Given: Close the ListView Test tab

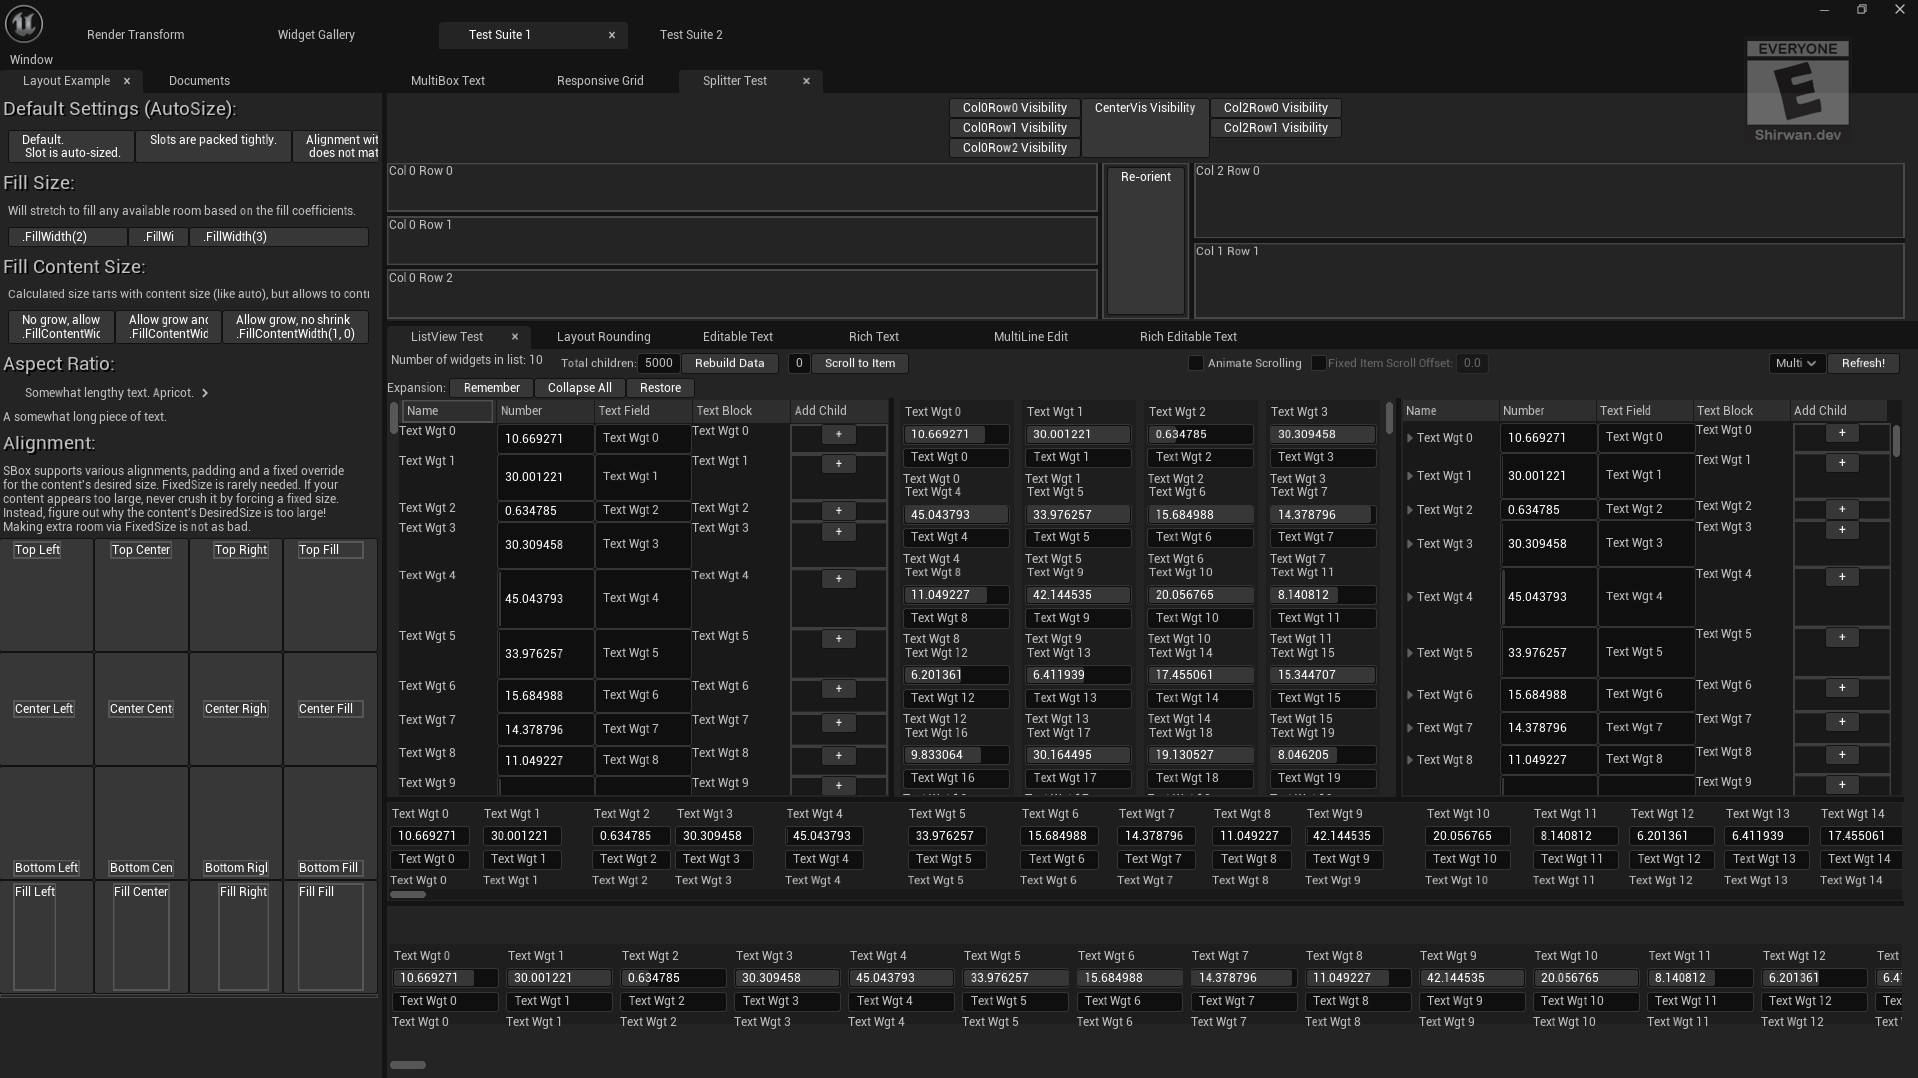Looking at the screenshot, I should (x=515, y=337).
